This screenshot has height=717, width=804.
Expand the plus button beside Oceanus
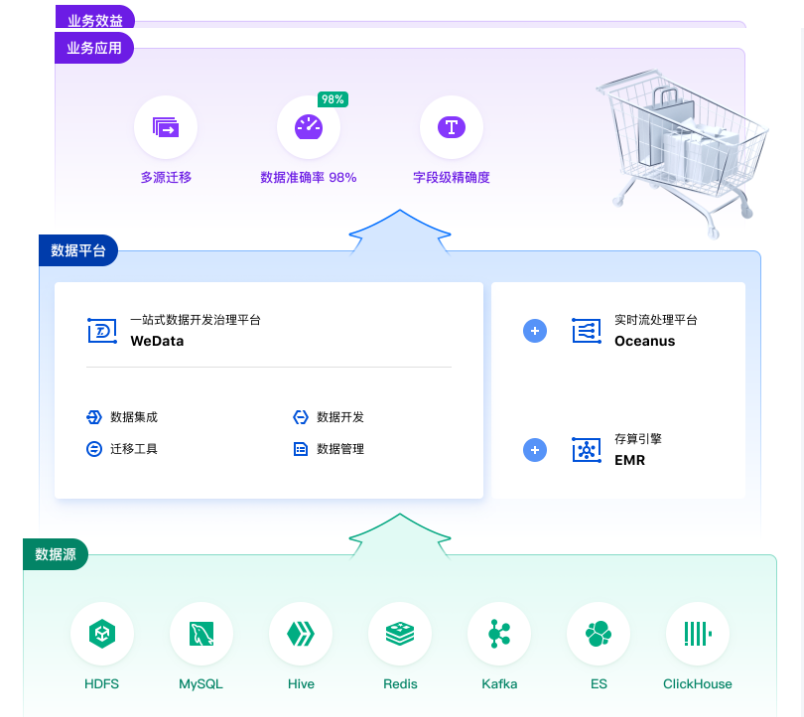tap(535, 331)
